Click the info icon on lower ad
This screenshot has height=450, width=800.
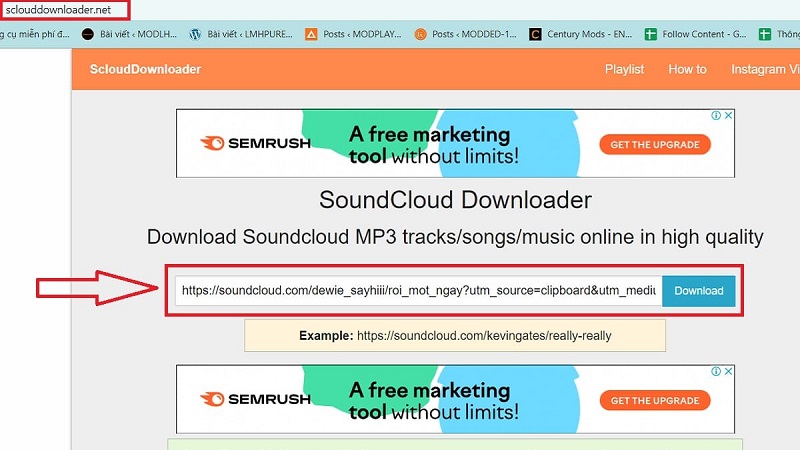click(x=716, y=371)
